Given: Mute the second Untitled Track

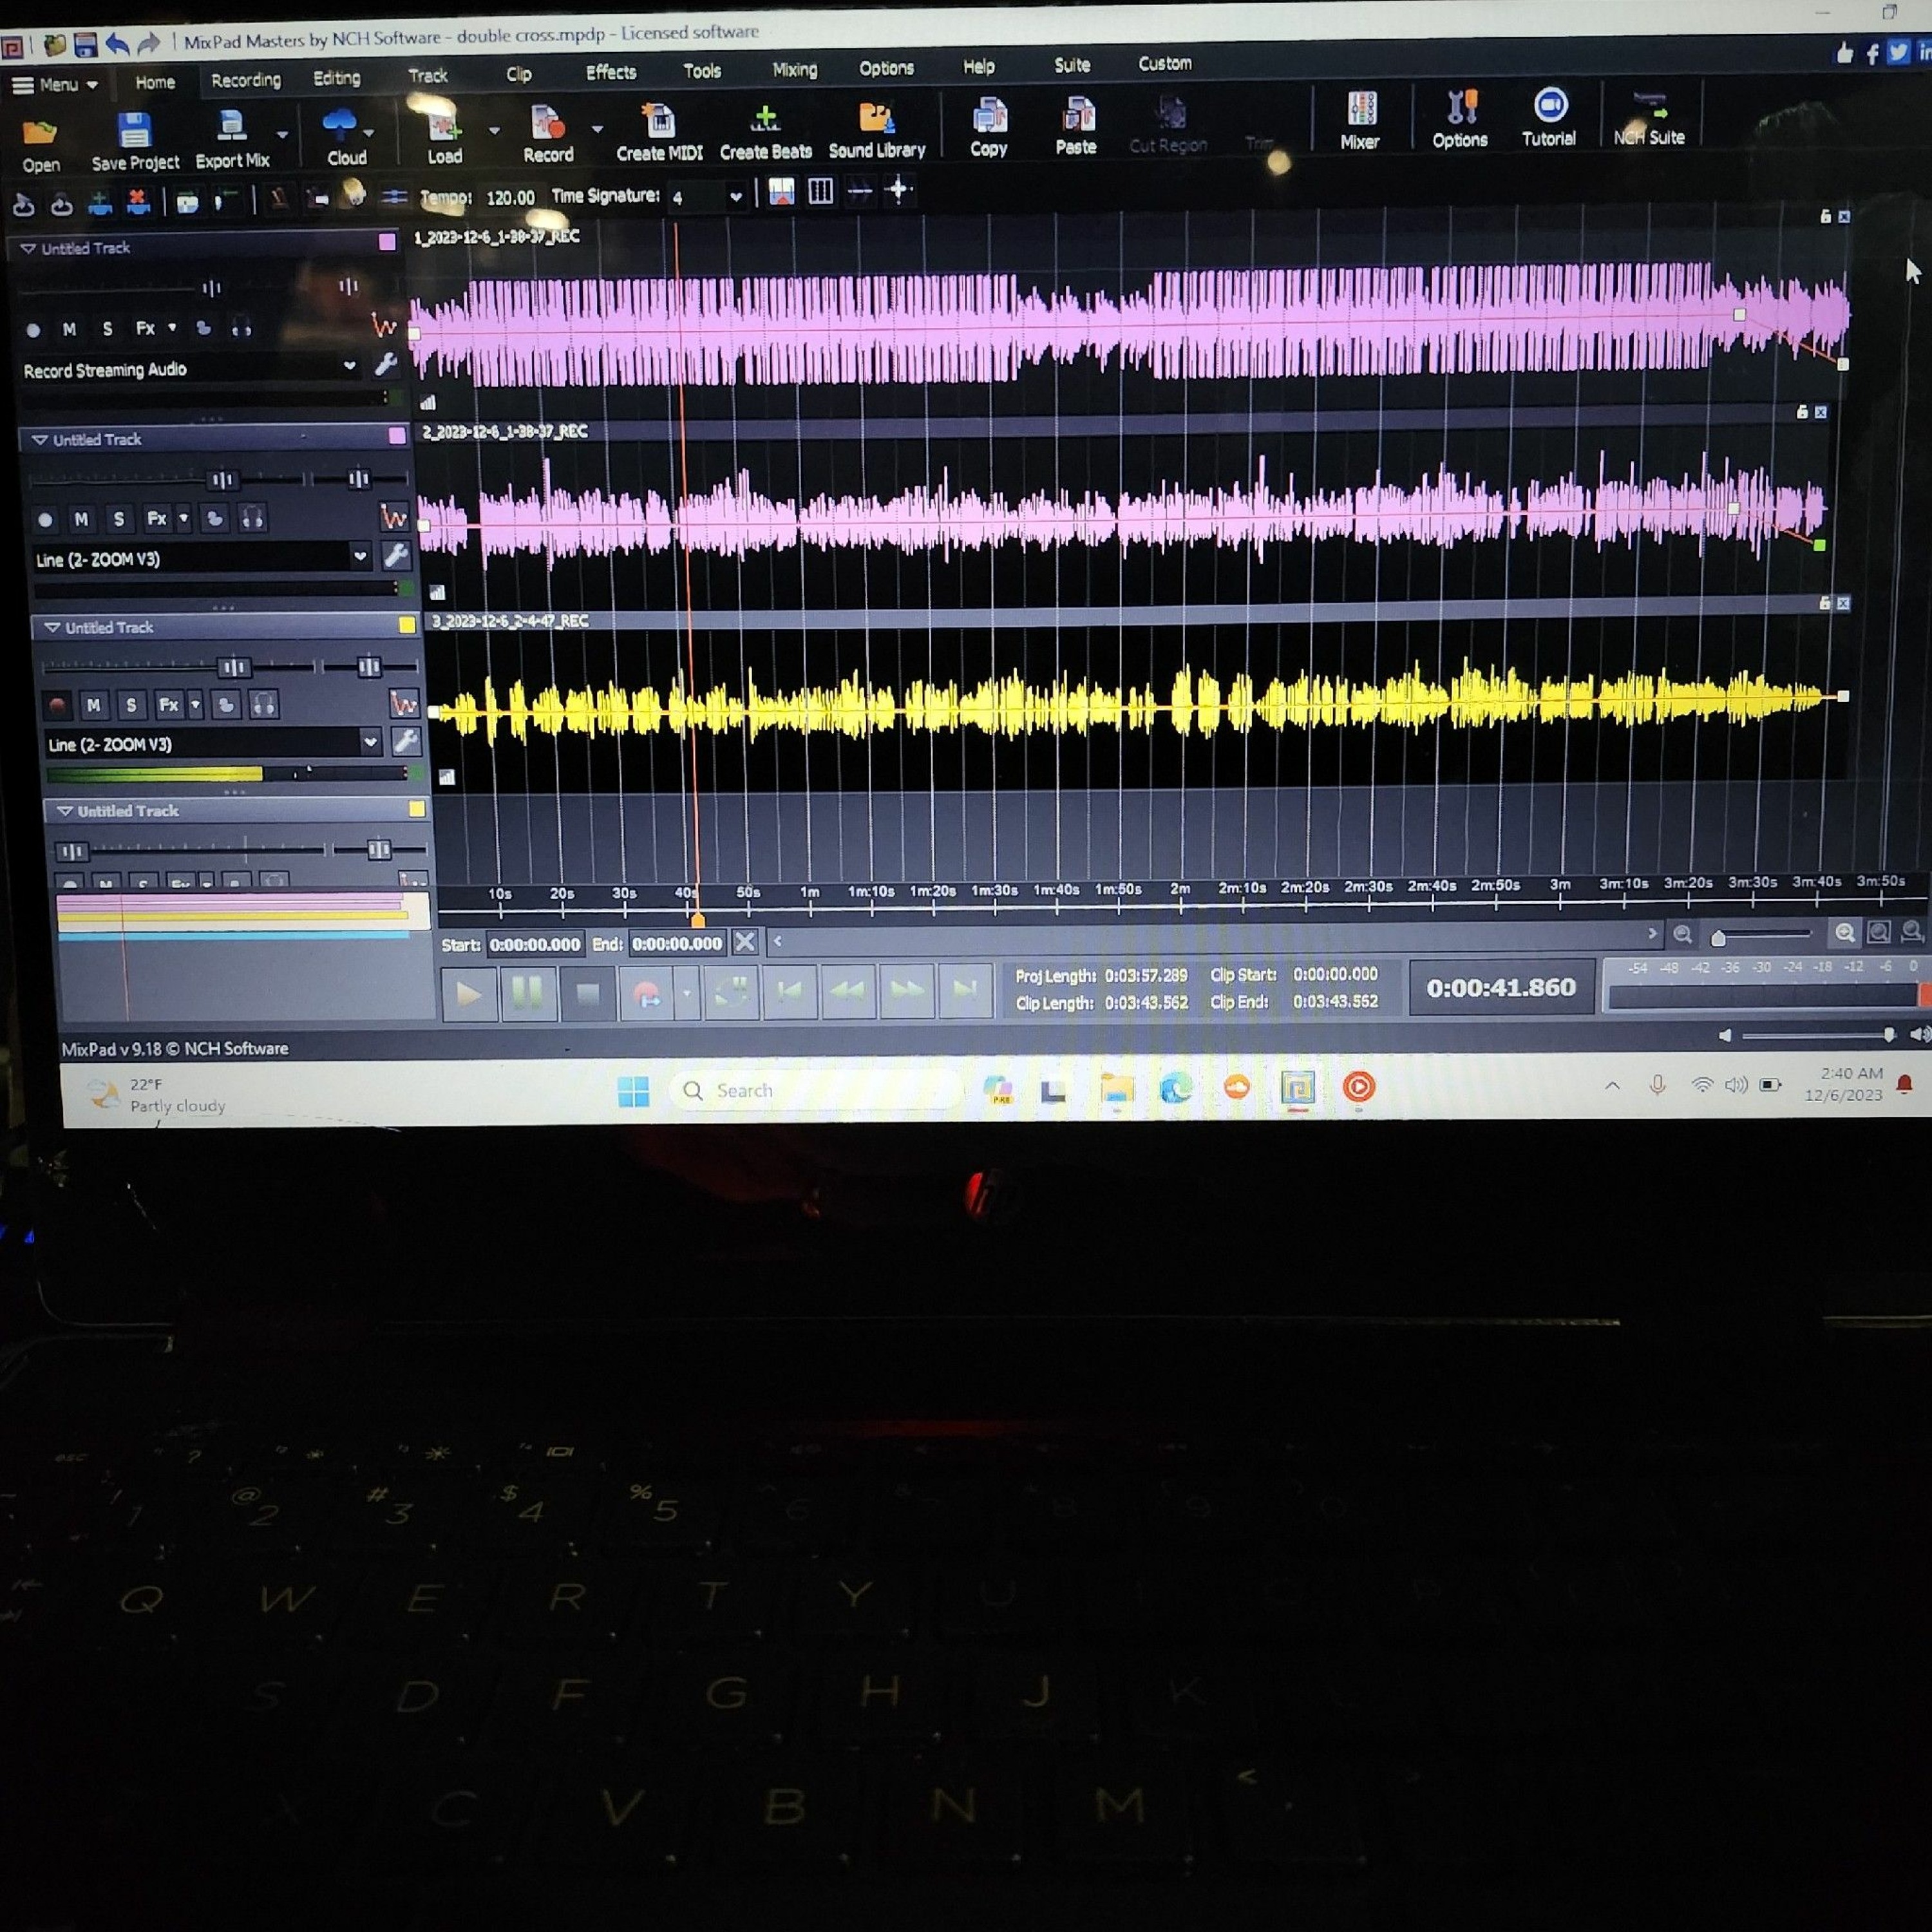Looking at the screenshot, I should 81,519.
